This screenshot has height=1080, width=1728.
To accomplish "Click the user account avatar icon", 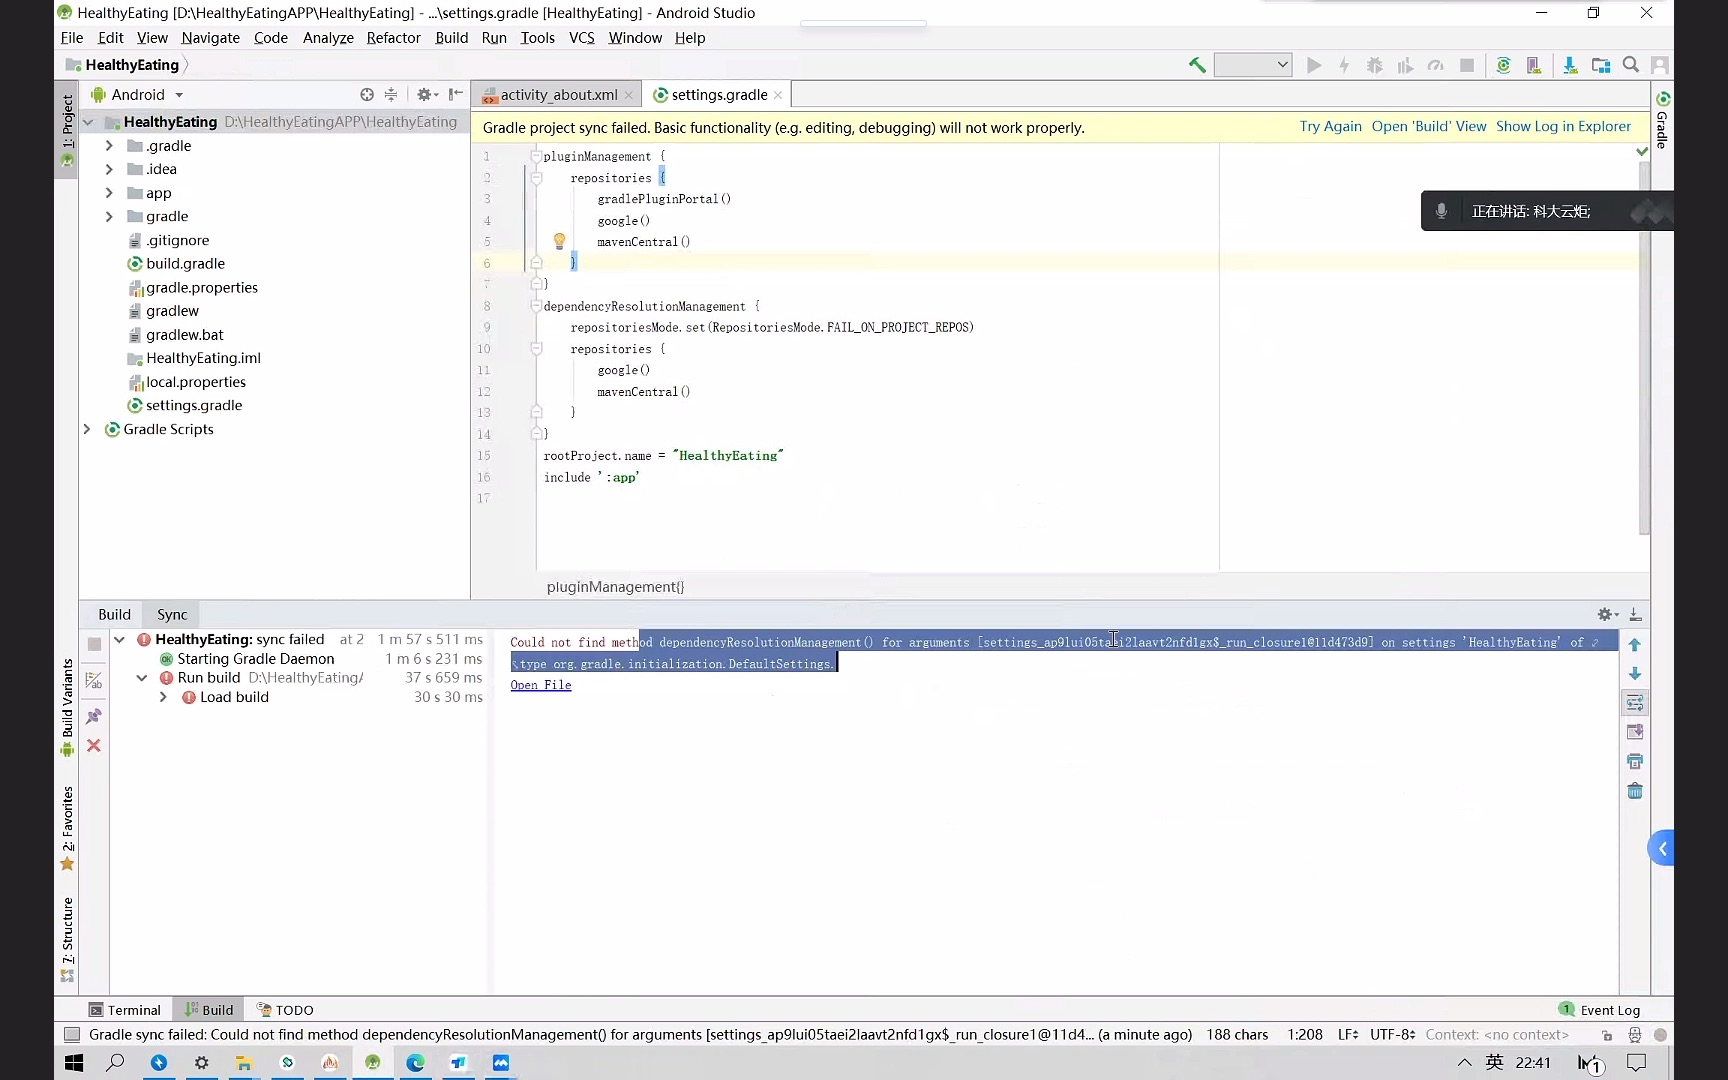I will [1660, 65].
